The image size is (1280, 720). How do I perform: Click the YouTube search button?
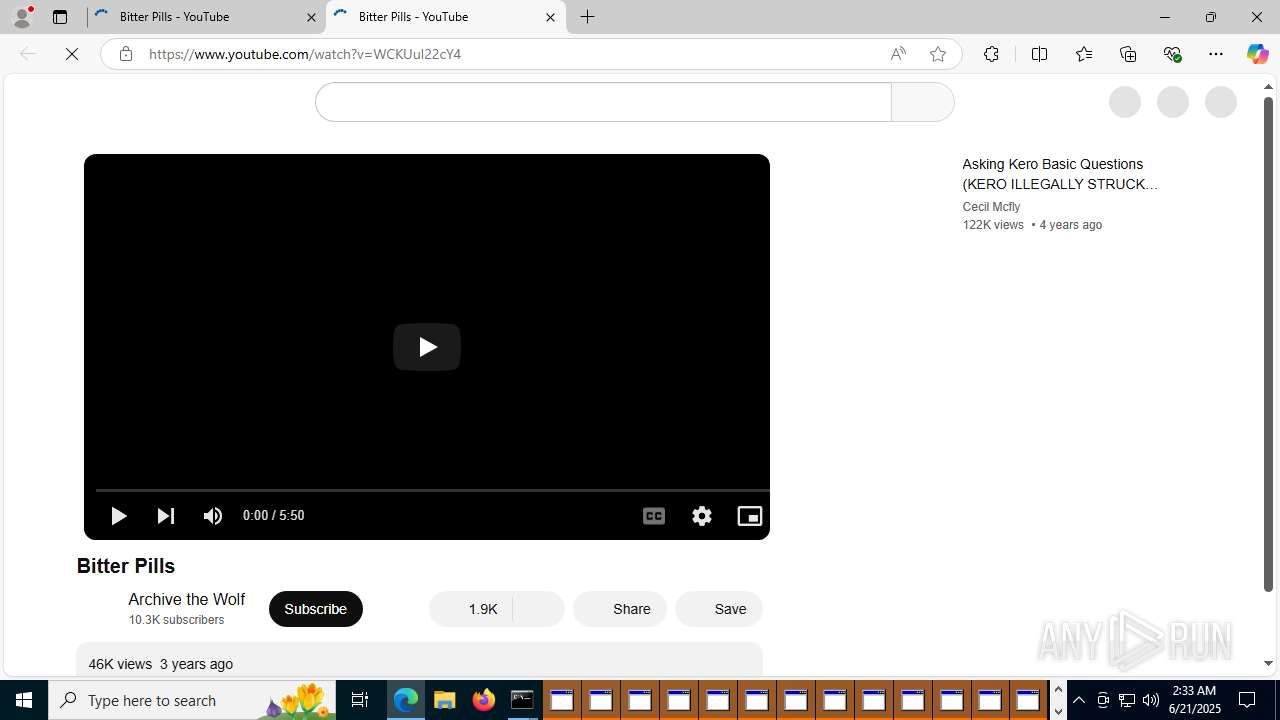click(922, 102)
